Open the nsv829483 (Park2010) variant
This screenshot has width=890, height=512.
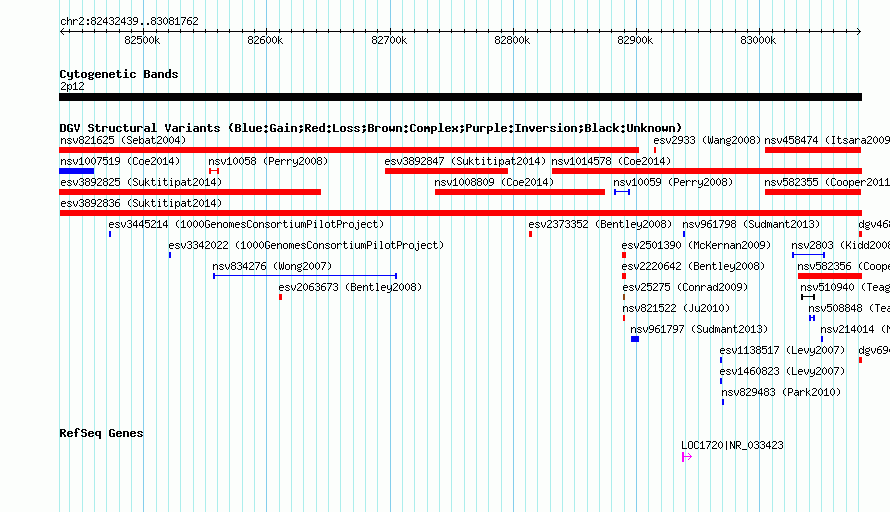781,392
